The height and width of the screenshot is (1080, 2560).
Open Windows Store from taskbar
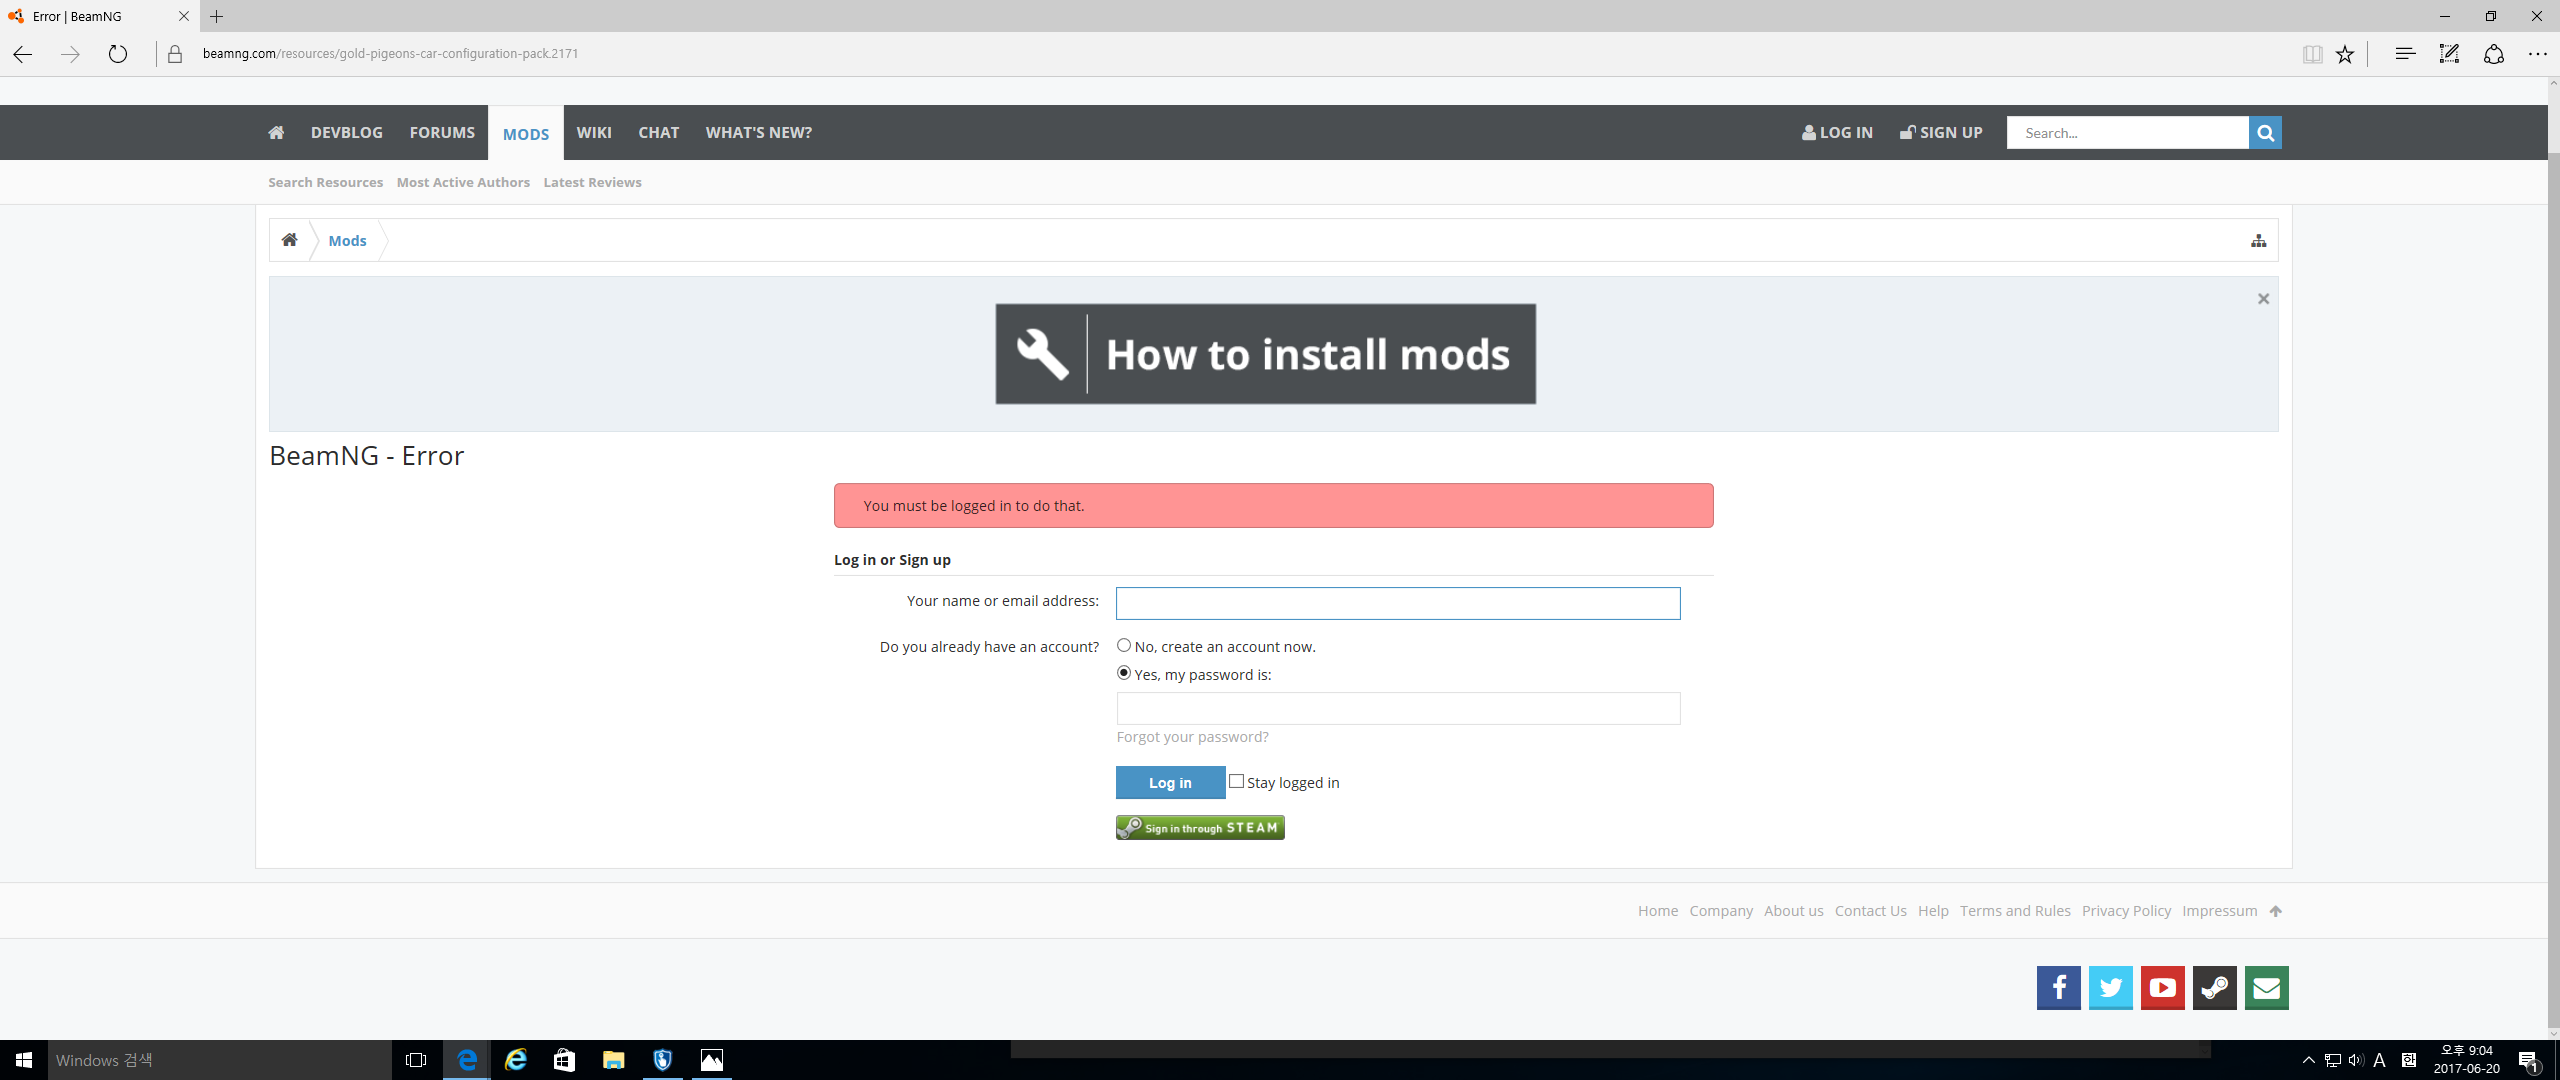click(x=564, y=1060)
